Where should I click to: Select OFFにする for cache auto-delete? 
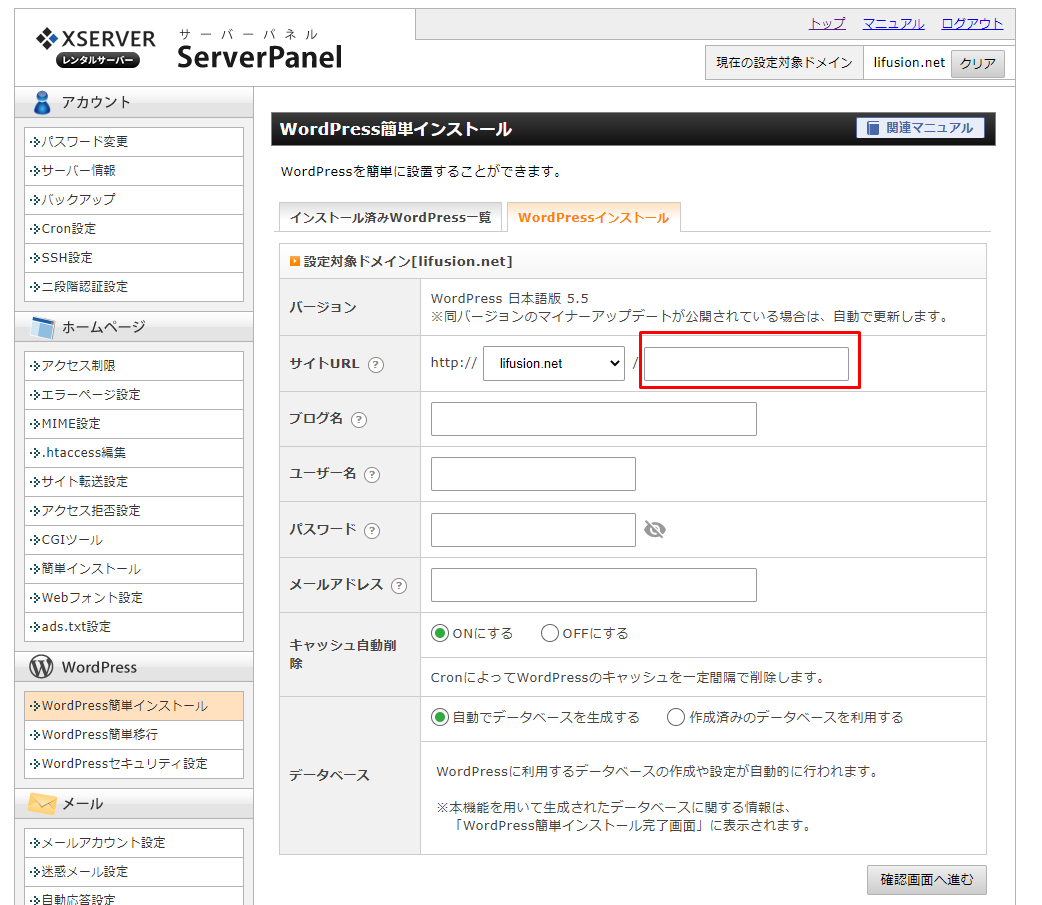550,633
